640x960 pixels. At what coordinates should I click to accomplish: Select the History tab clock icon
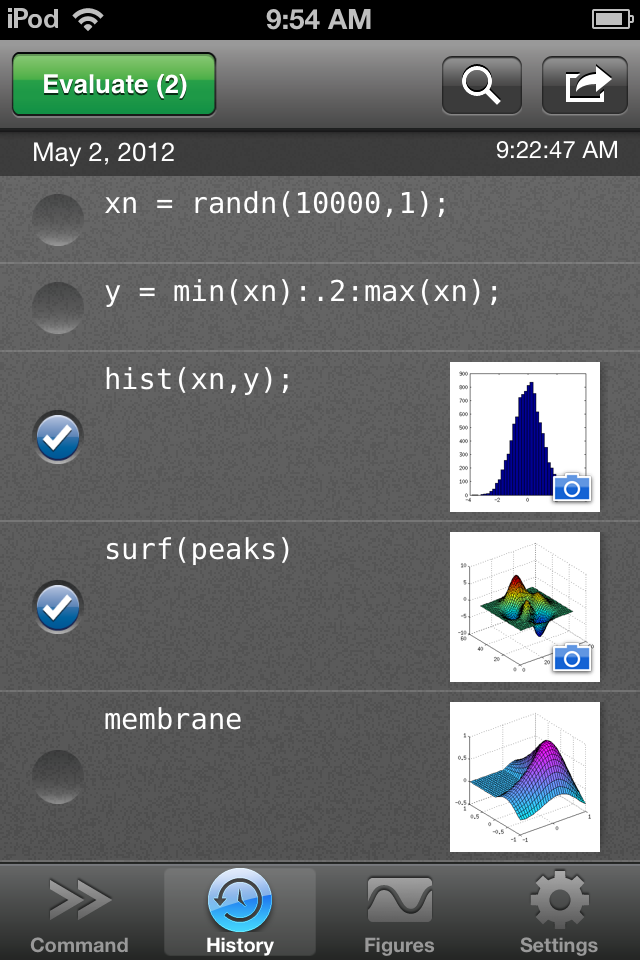240,901
